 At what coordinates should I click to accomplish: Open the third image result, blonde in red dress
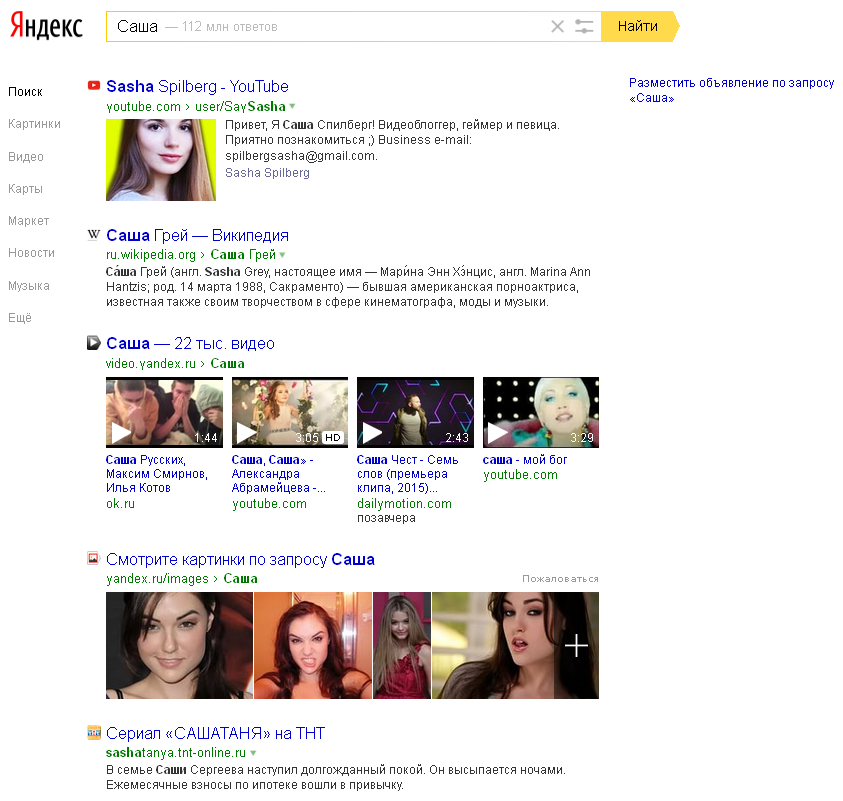[402, 646]
